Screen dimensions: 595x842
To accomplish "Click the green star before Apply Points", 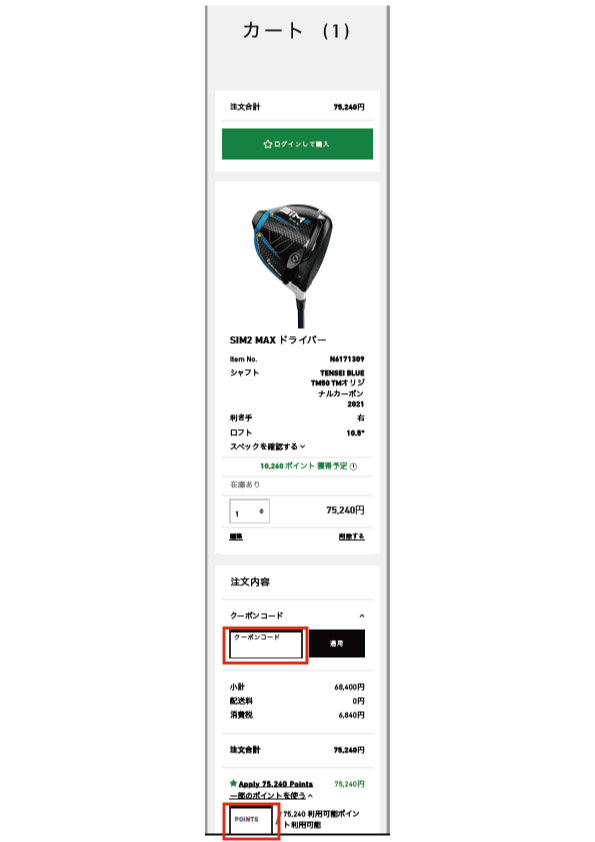I will pyautogui.click(x=233, y=783).
